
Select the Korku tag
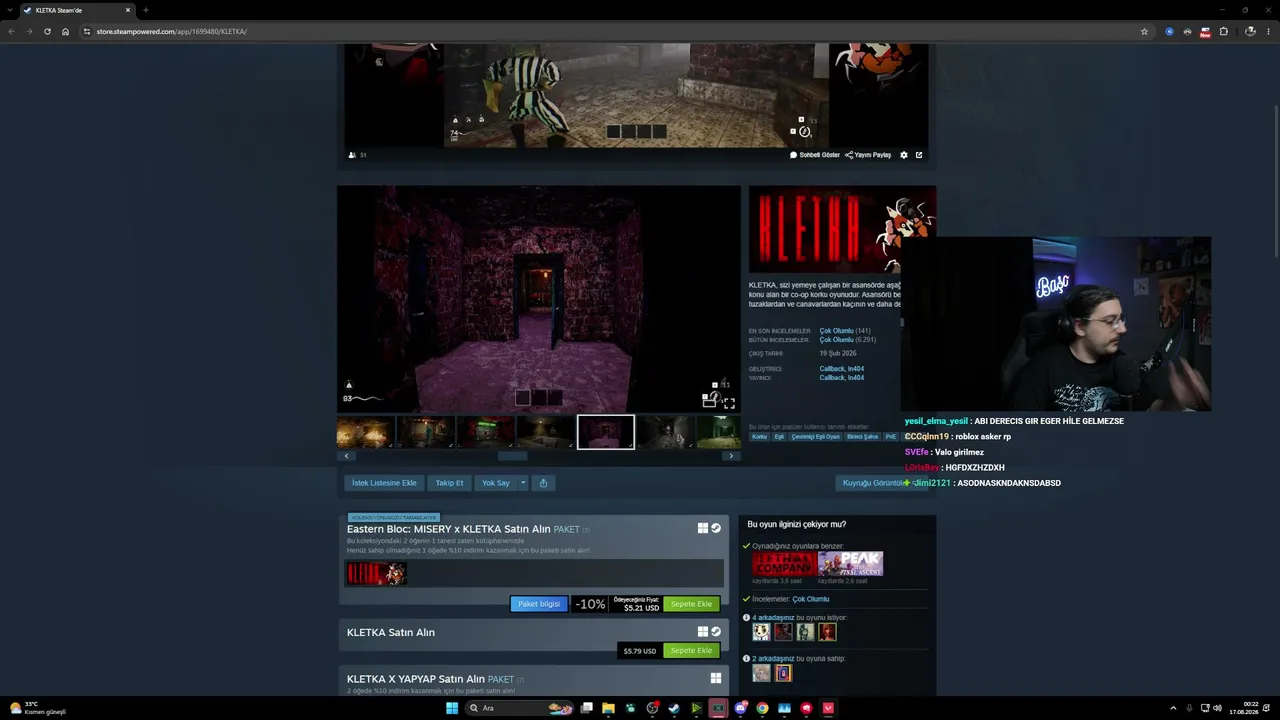coord(760,437)
